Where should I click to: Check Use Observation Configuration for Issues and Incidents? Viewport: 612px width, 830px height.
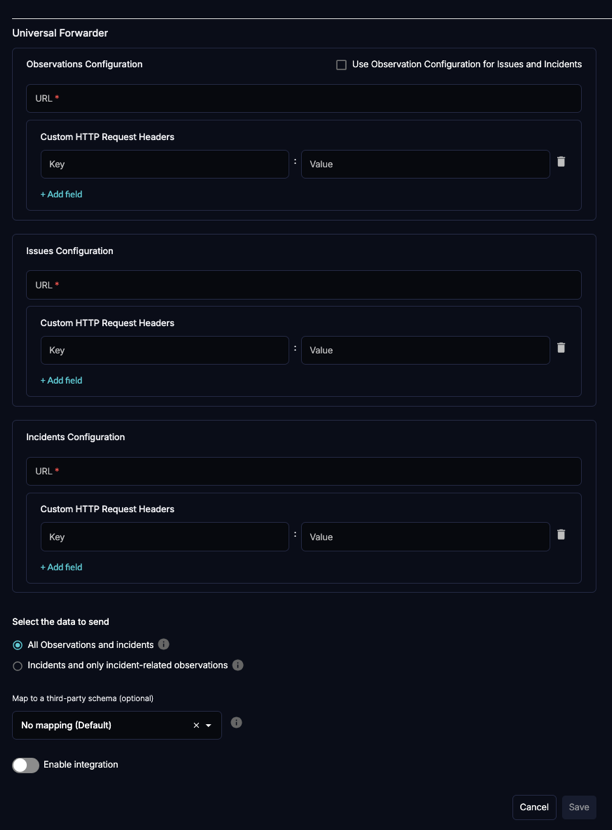(x=341, y=65)
